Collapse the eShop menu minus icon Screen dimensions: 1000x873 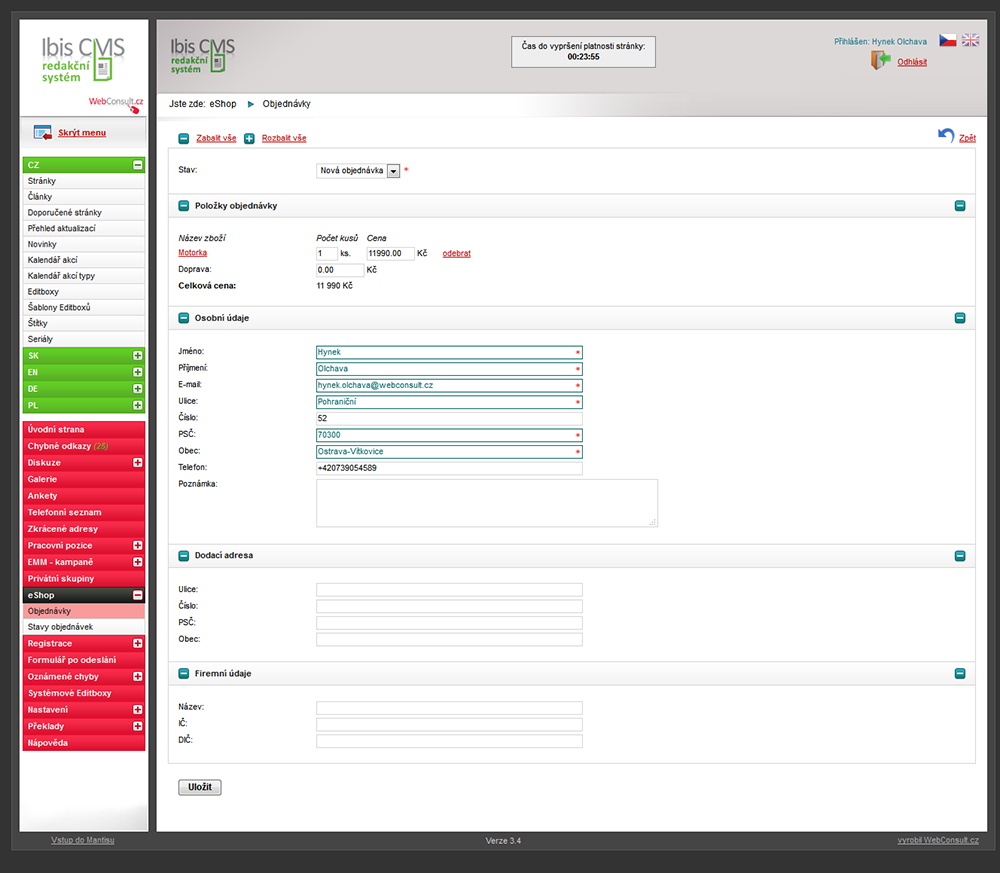[x=137, y=596]
